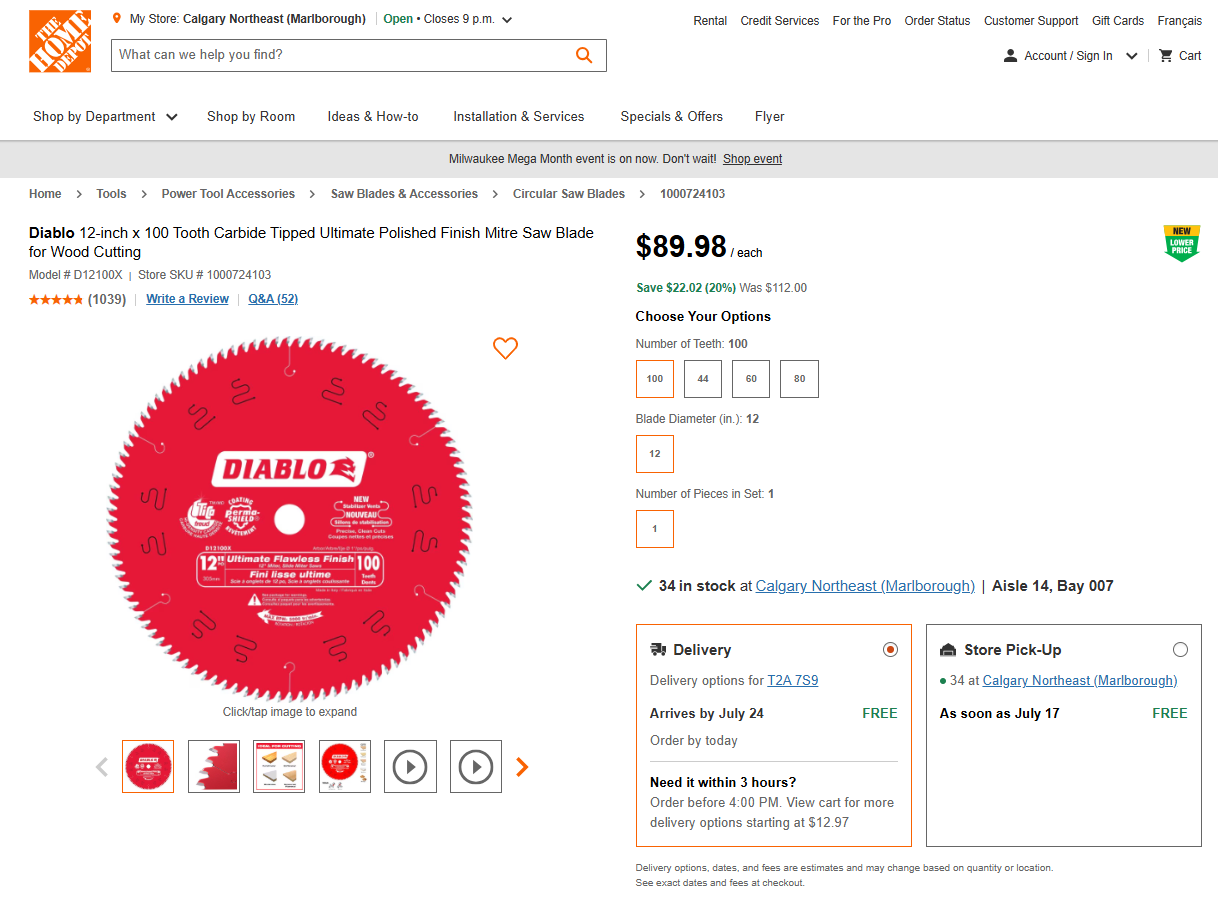This screenshot has height=902, width=1218.
Task: Click the five-star rating icons
Action: click(56, 299)
